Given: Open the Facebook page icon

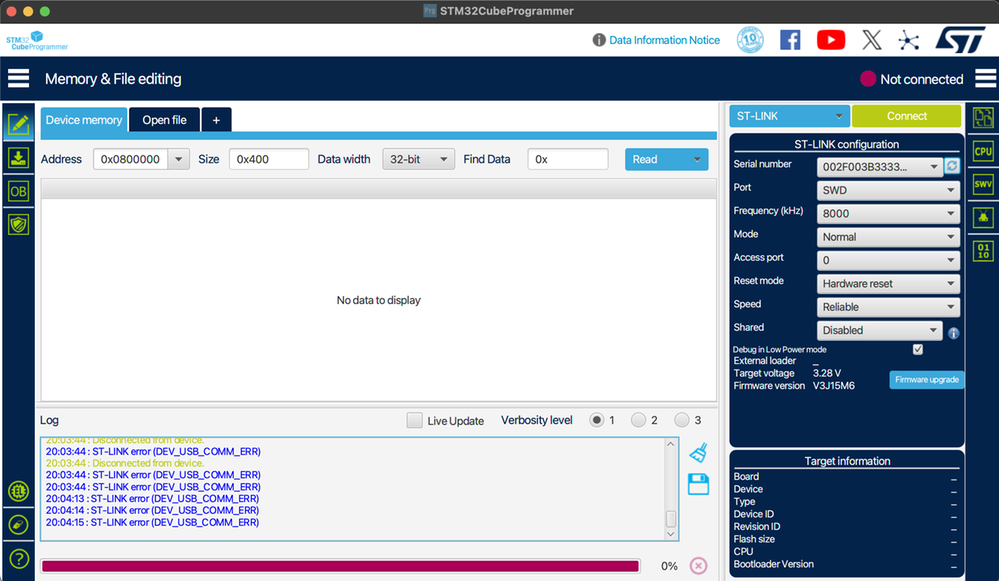Looking at the screenshot, I should [x=790, y=40].
